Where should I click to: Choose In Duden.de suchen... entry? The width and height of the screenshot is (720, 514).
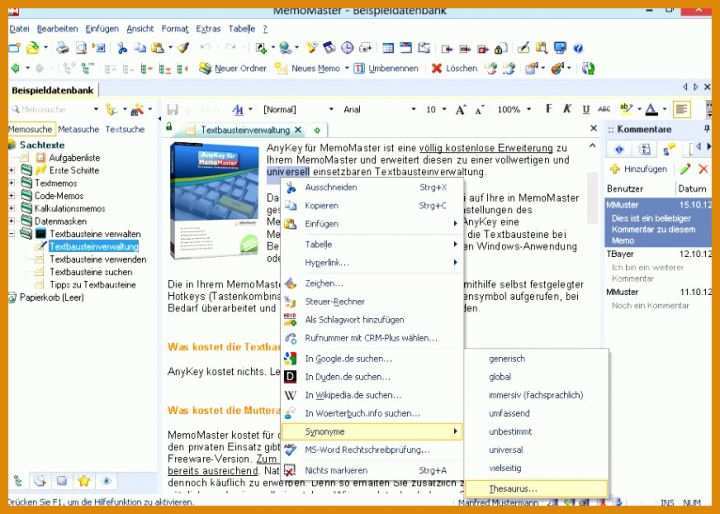(371, 377)
